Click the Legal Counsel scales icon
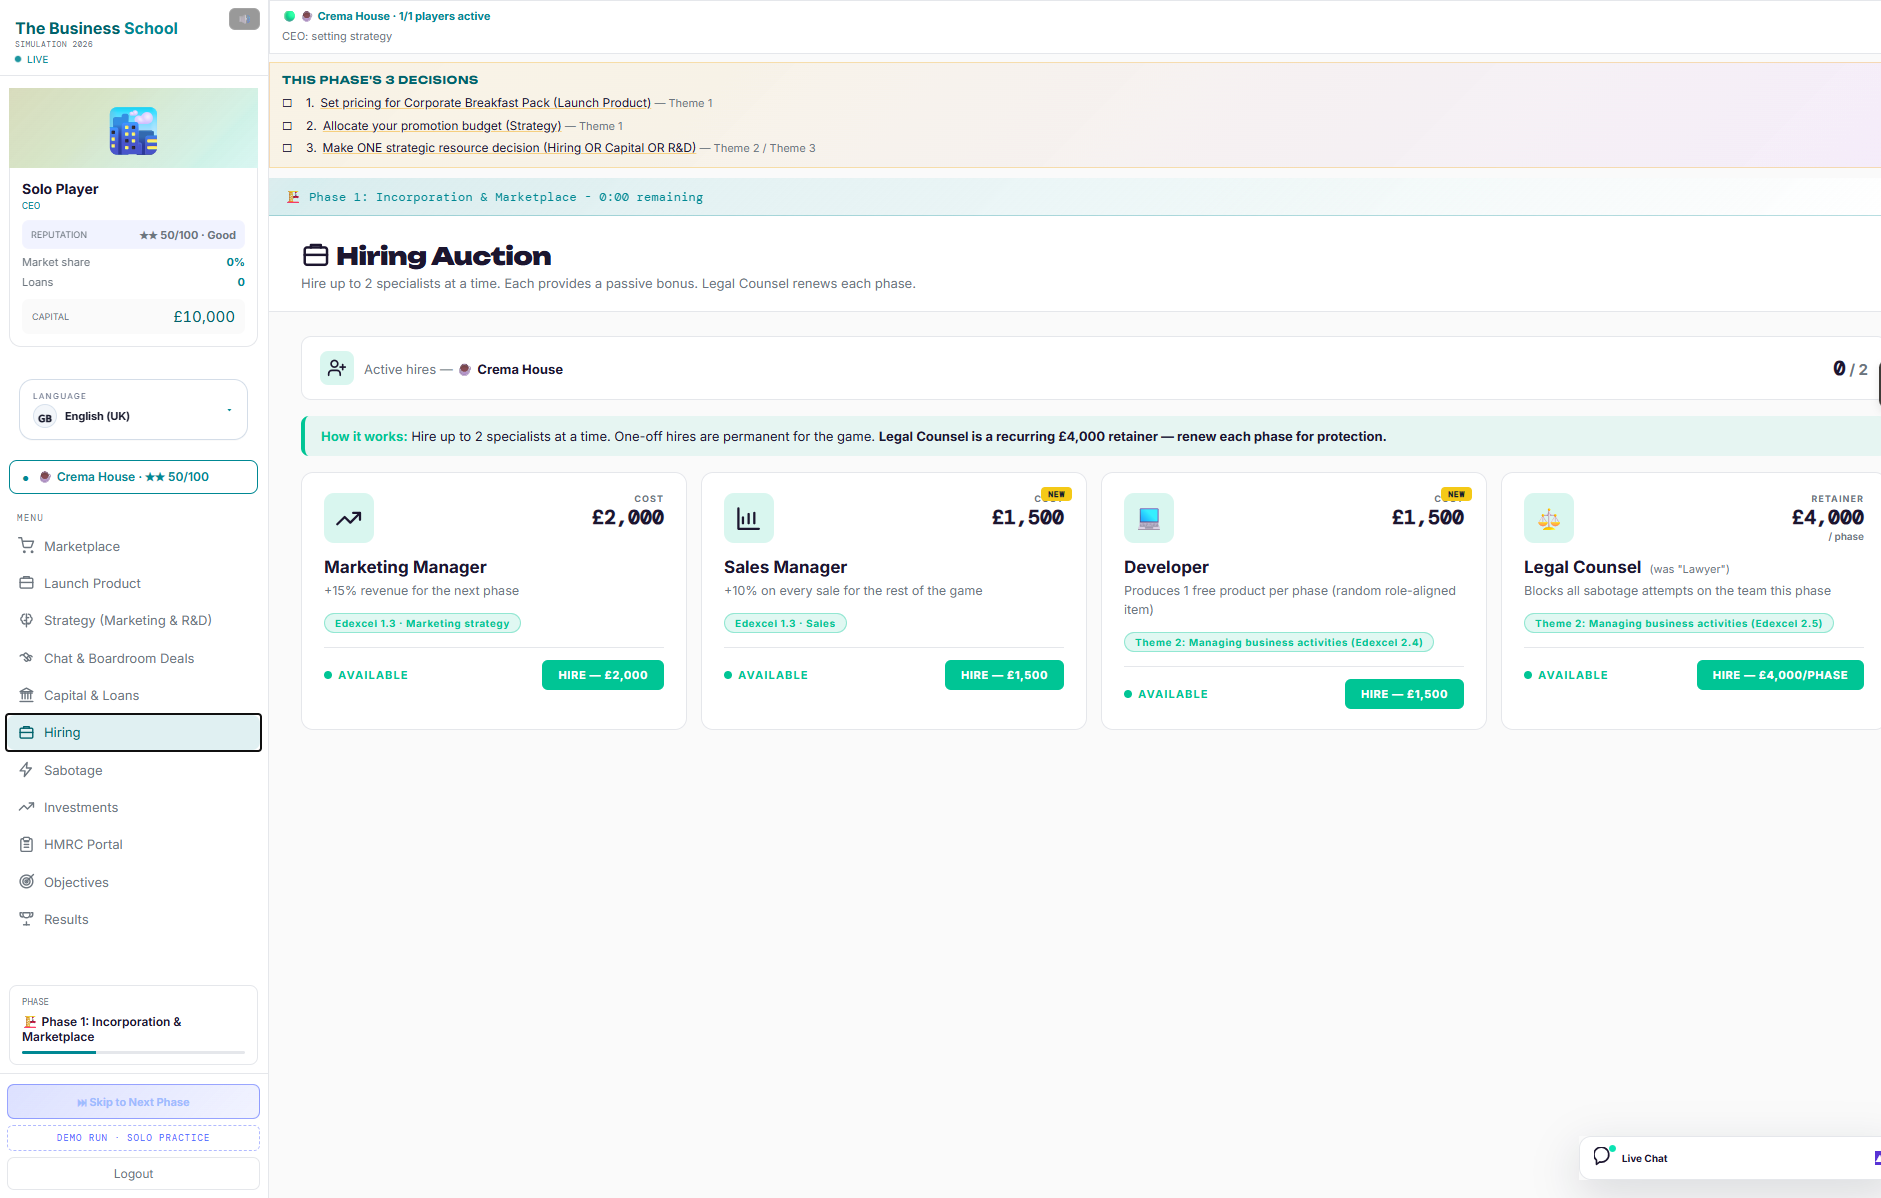 (1549, 518)
